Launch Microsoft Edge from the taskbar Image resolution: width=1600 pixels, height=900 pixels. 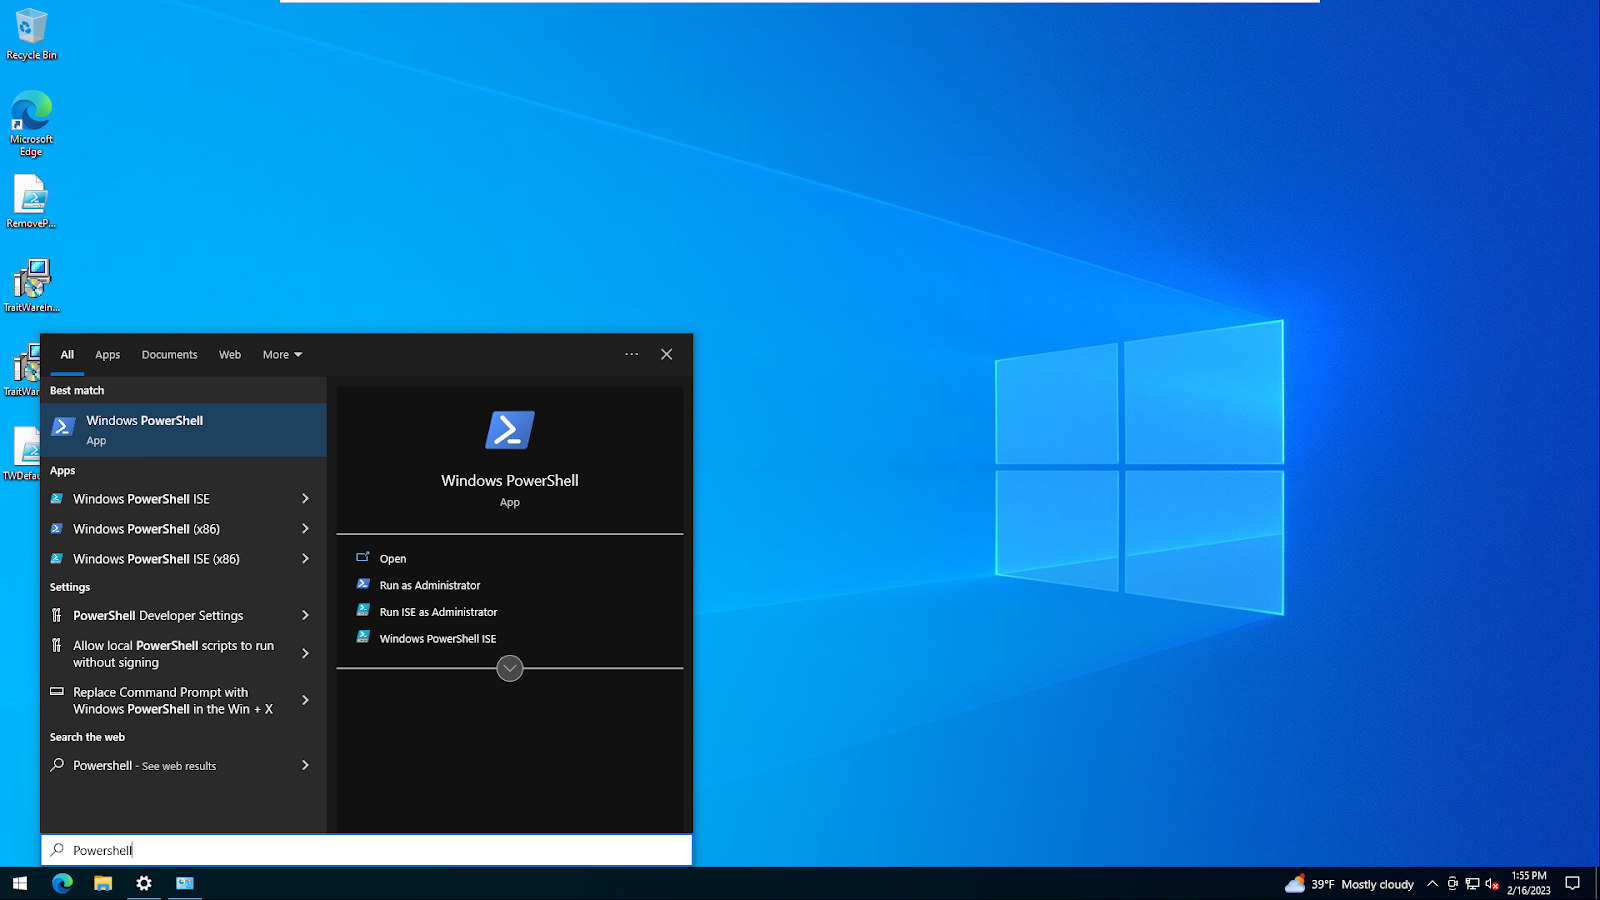pos(62,883)
